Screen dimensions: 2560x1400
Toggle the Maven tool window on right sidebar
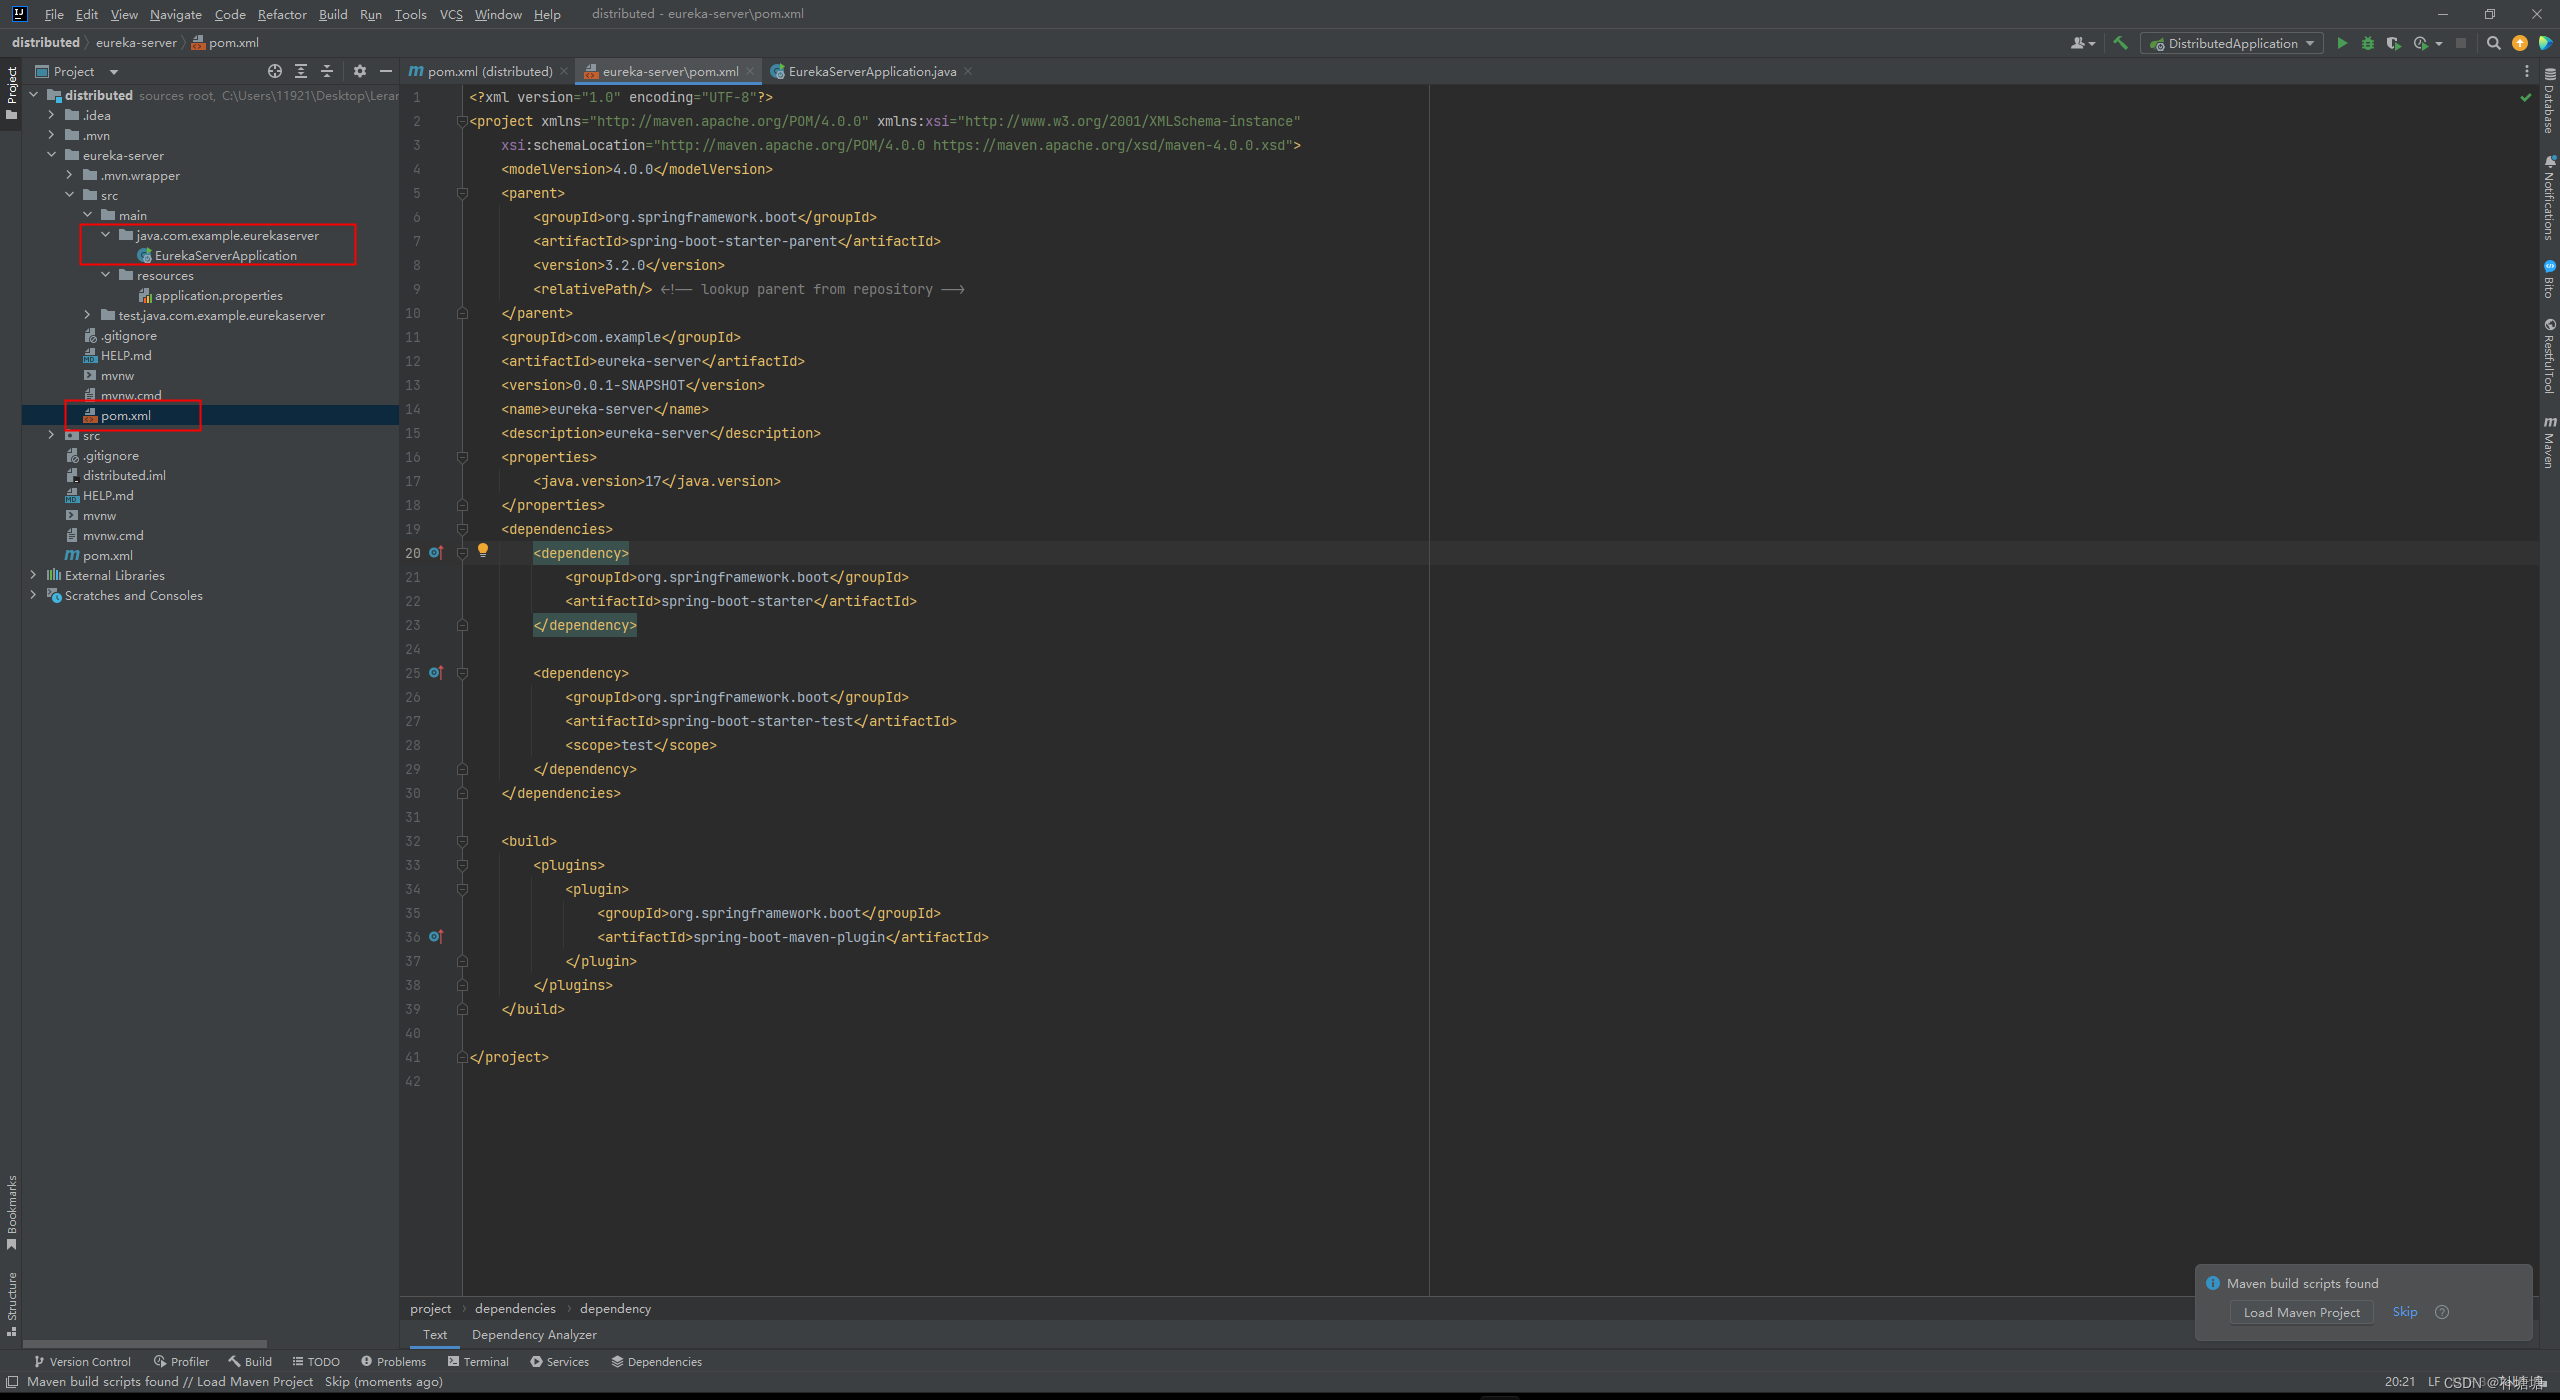pyautogui.click(x=2549, y=443)
